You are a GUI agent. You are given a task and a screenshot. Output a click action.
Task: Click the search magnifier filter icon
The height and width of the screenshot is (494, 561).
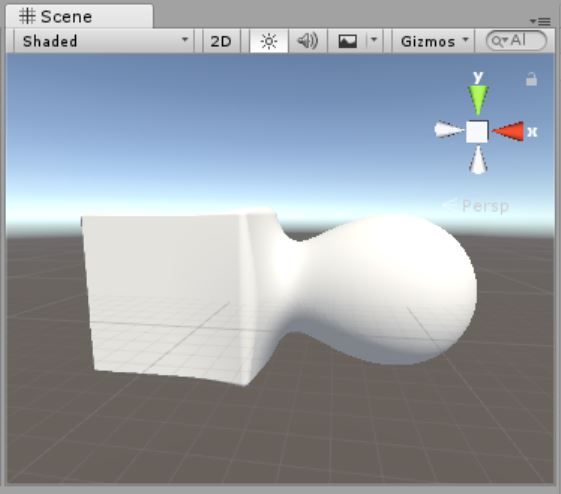tap(500, 41)
